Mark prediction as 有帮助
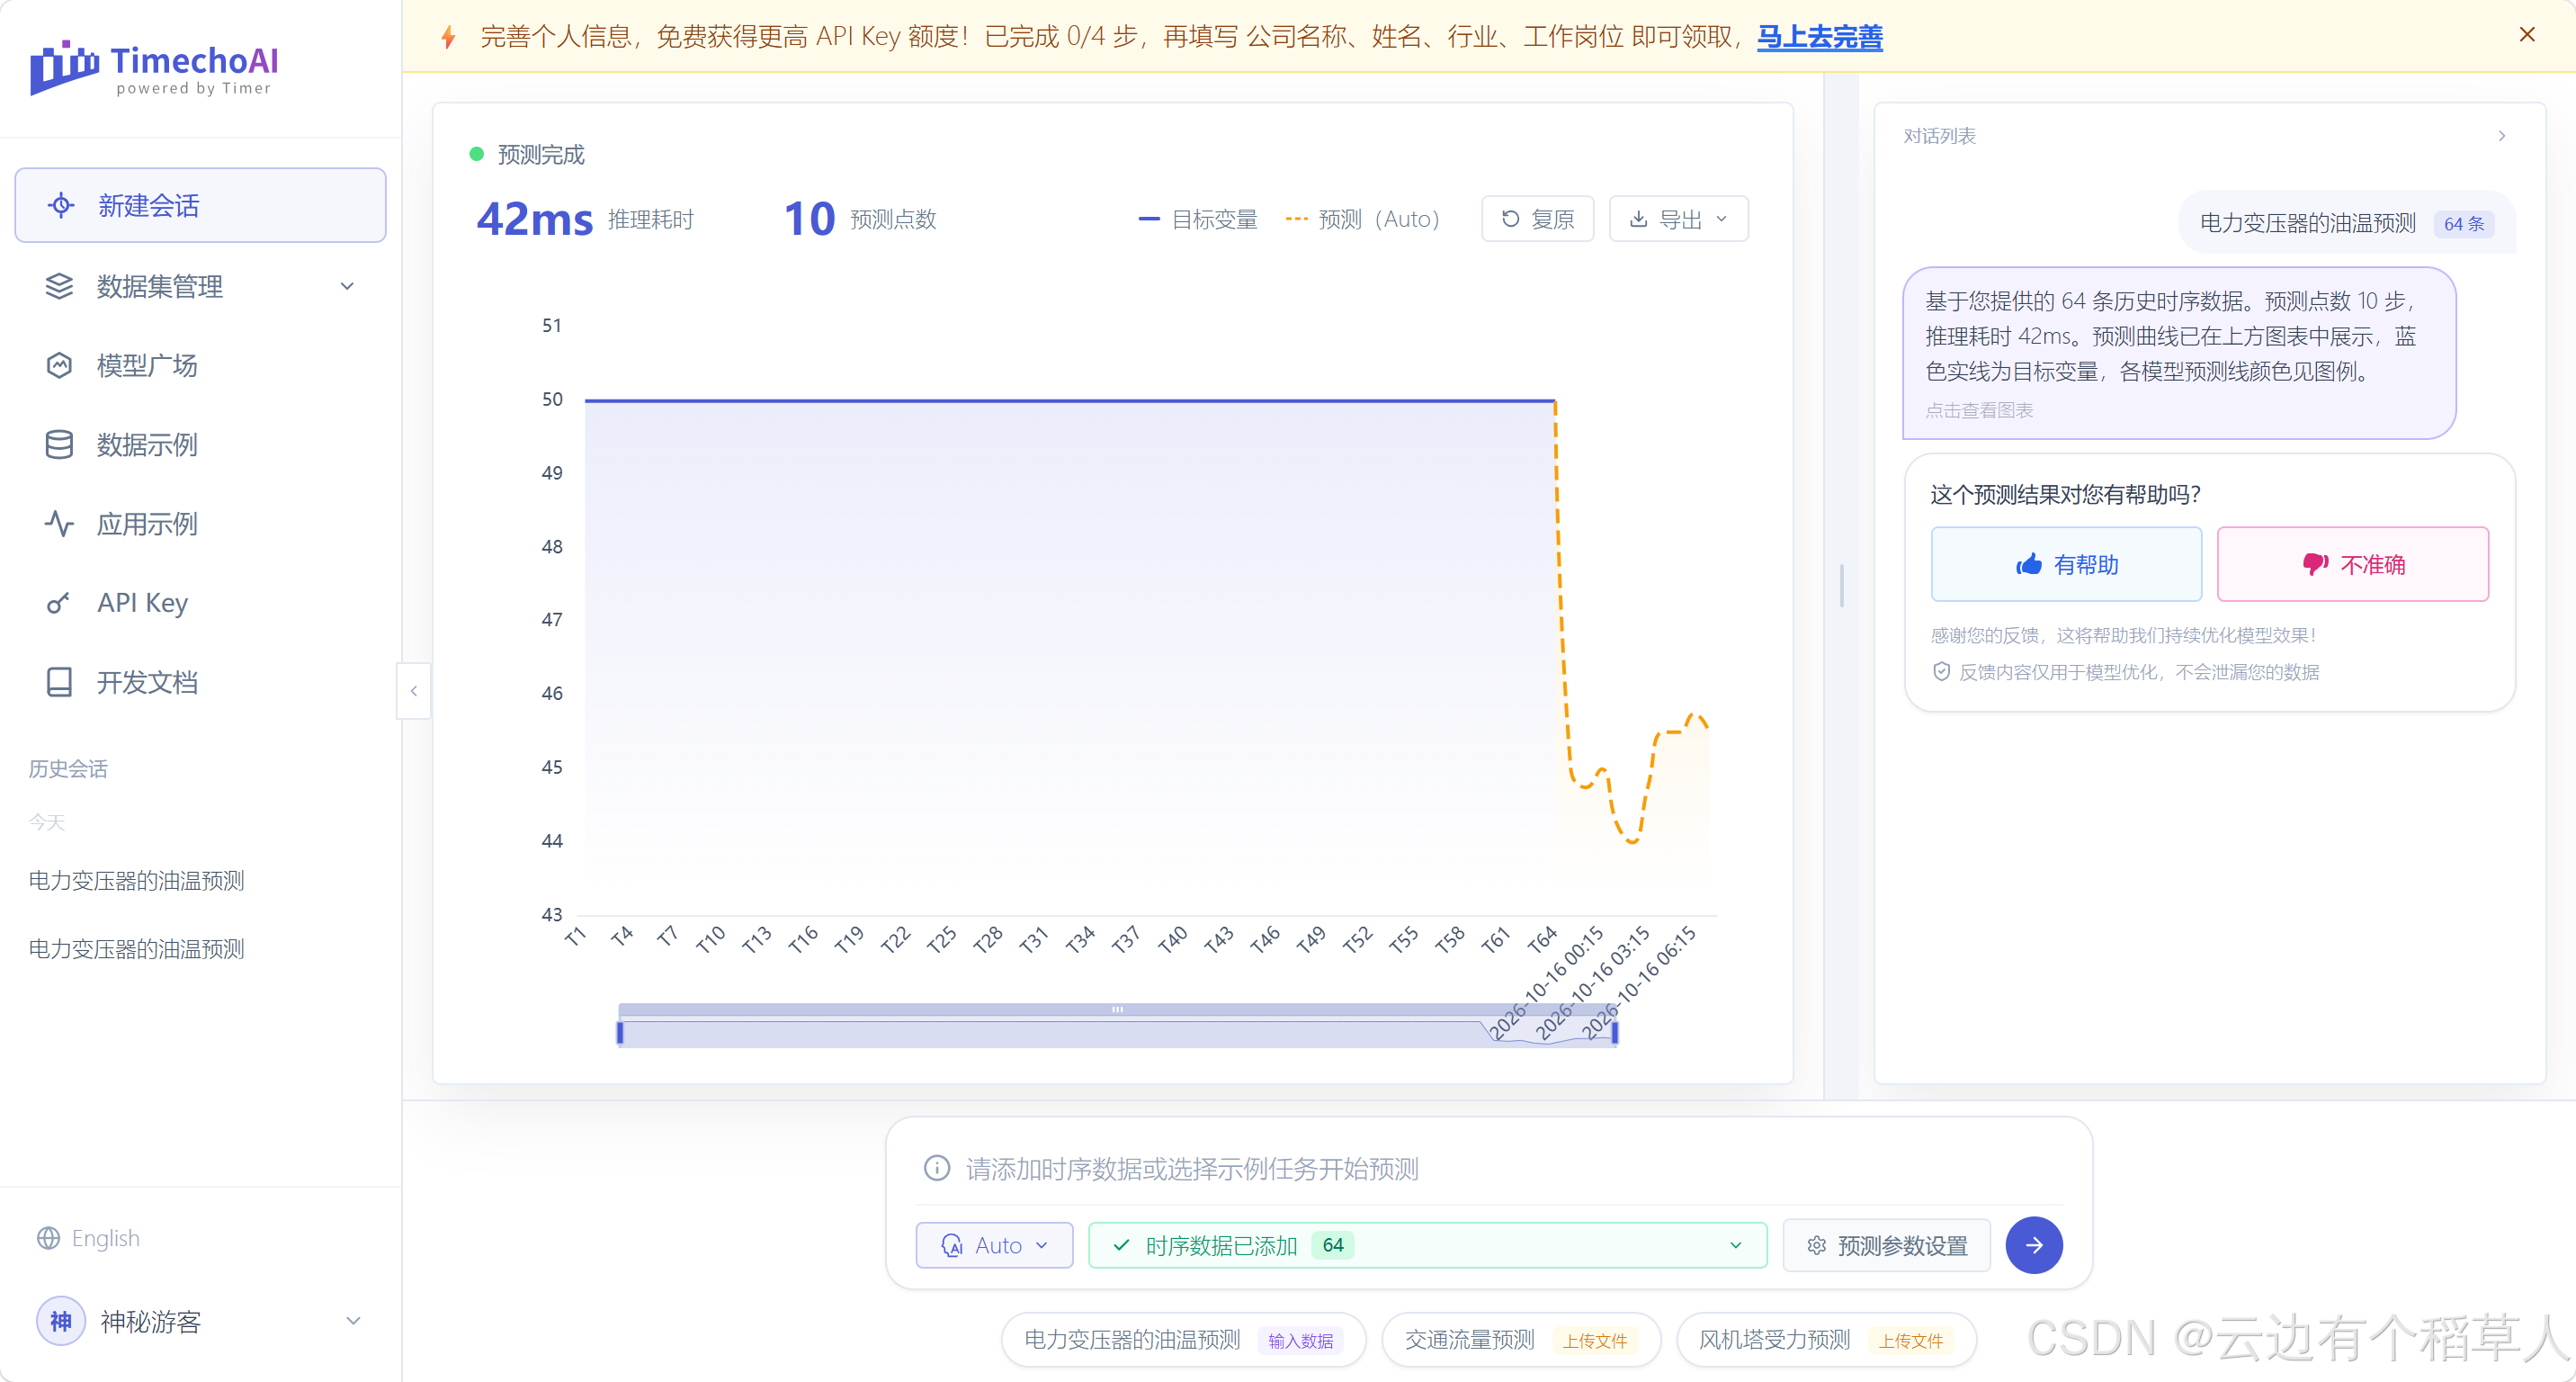This screenshot has width=2576, height=1382. (x=2066, y=564)
